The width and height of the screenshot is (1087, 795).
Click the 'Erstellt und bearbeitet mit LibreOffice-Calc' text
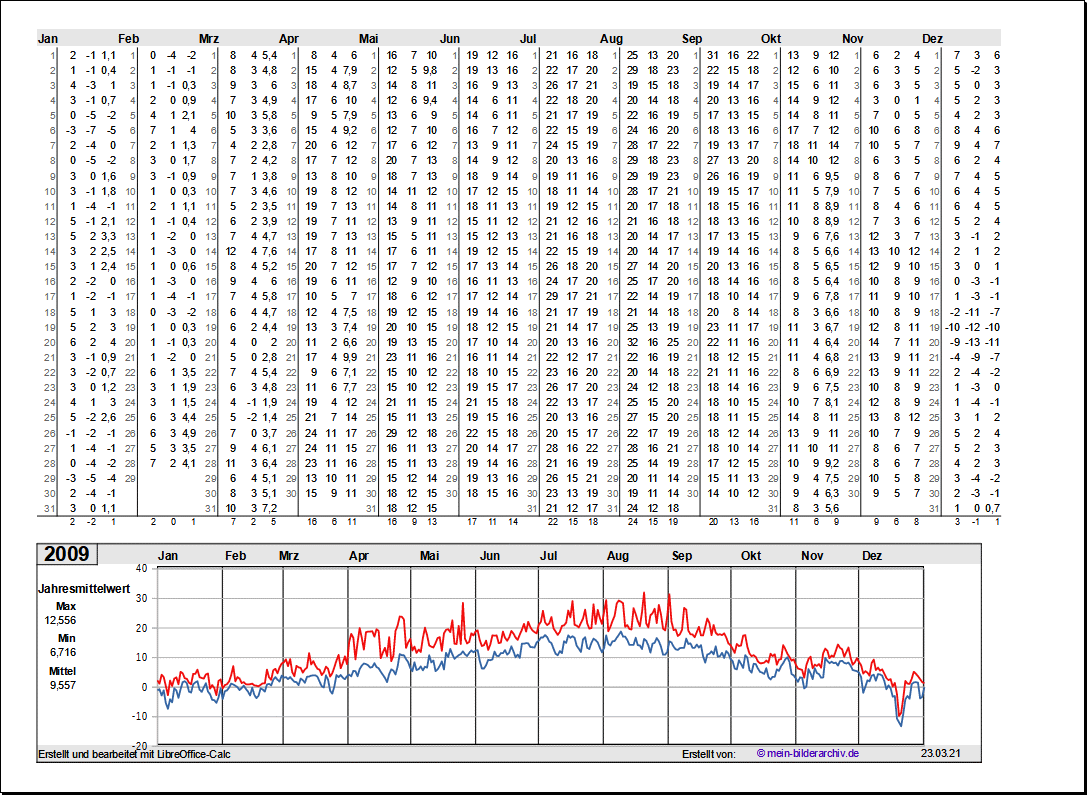pos(134,753)
